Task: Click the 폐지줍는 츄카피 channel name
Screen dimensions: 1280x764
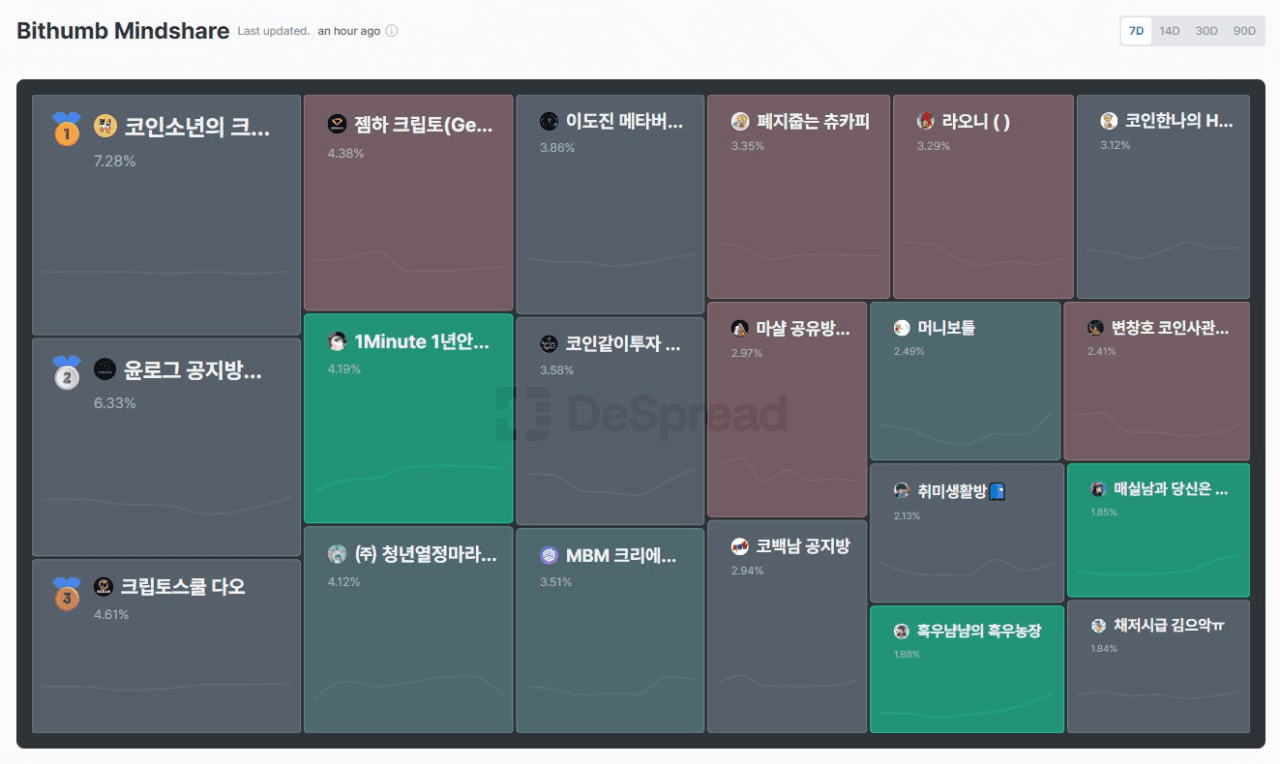Action: click(x=813, y=122)
